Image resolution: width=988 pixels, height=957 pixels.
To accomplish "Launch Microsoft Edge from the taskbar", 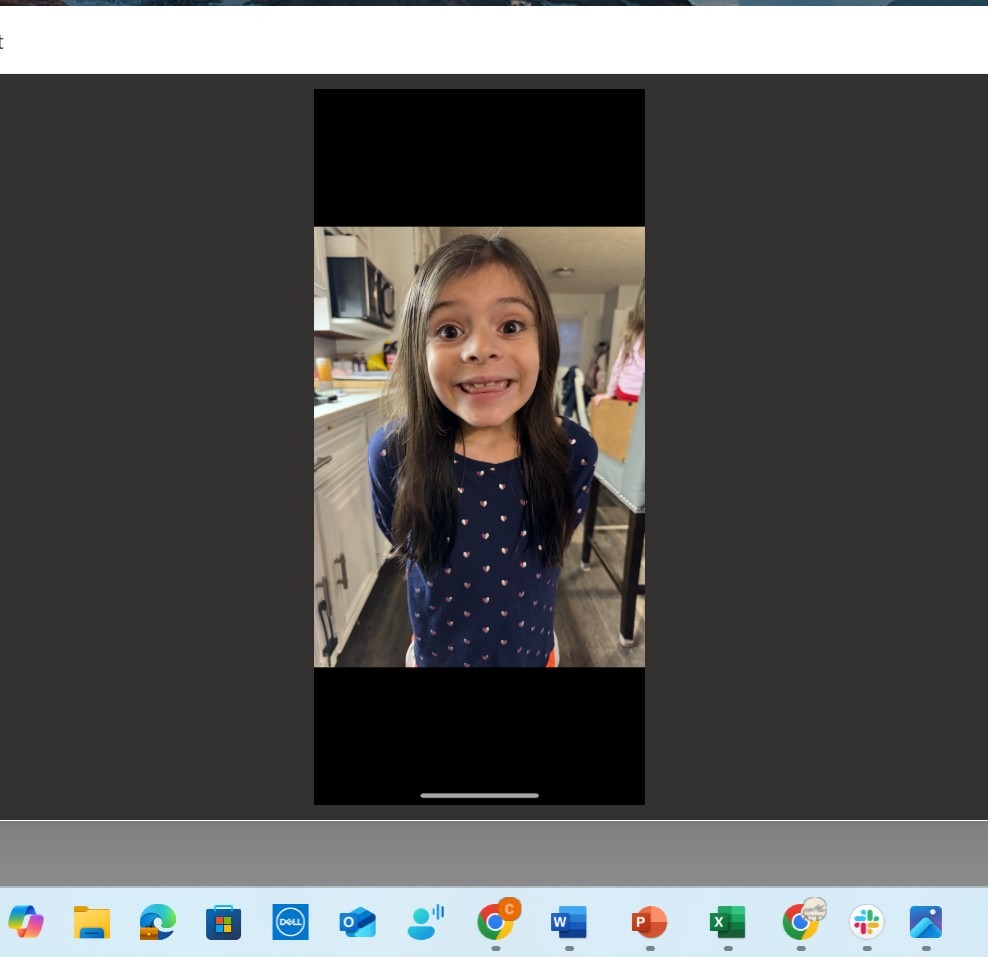I will [x=158, y=921].
